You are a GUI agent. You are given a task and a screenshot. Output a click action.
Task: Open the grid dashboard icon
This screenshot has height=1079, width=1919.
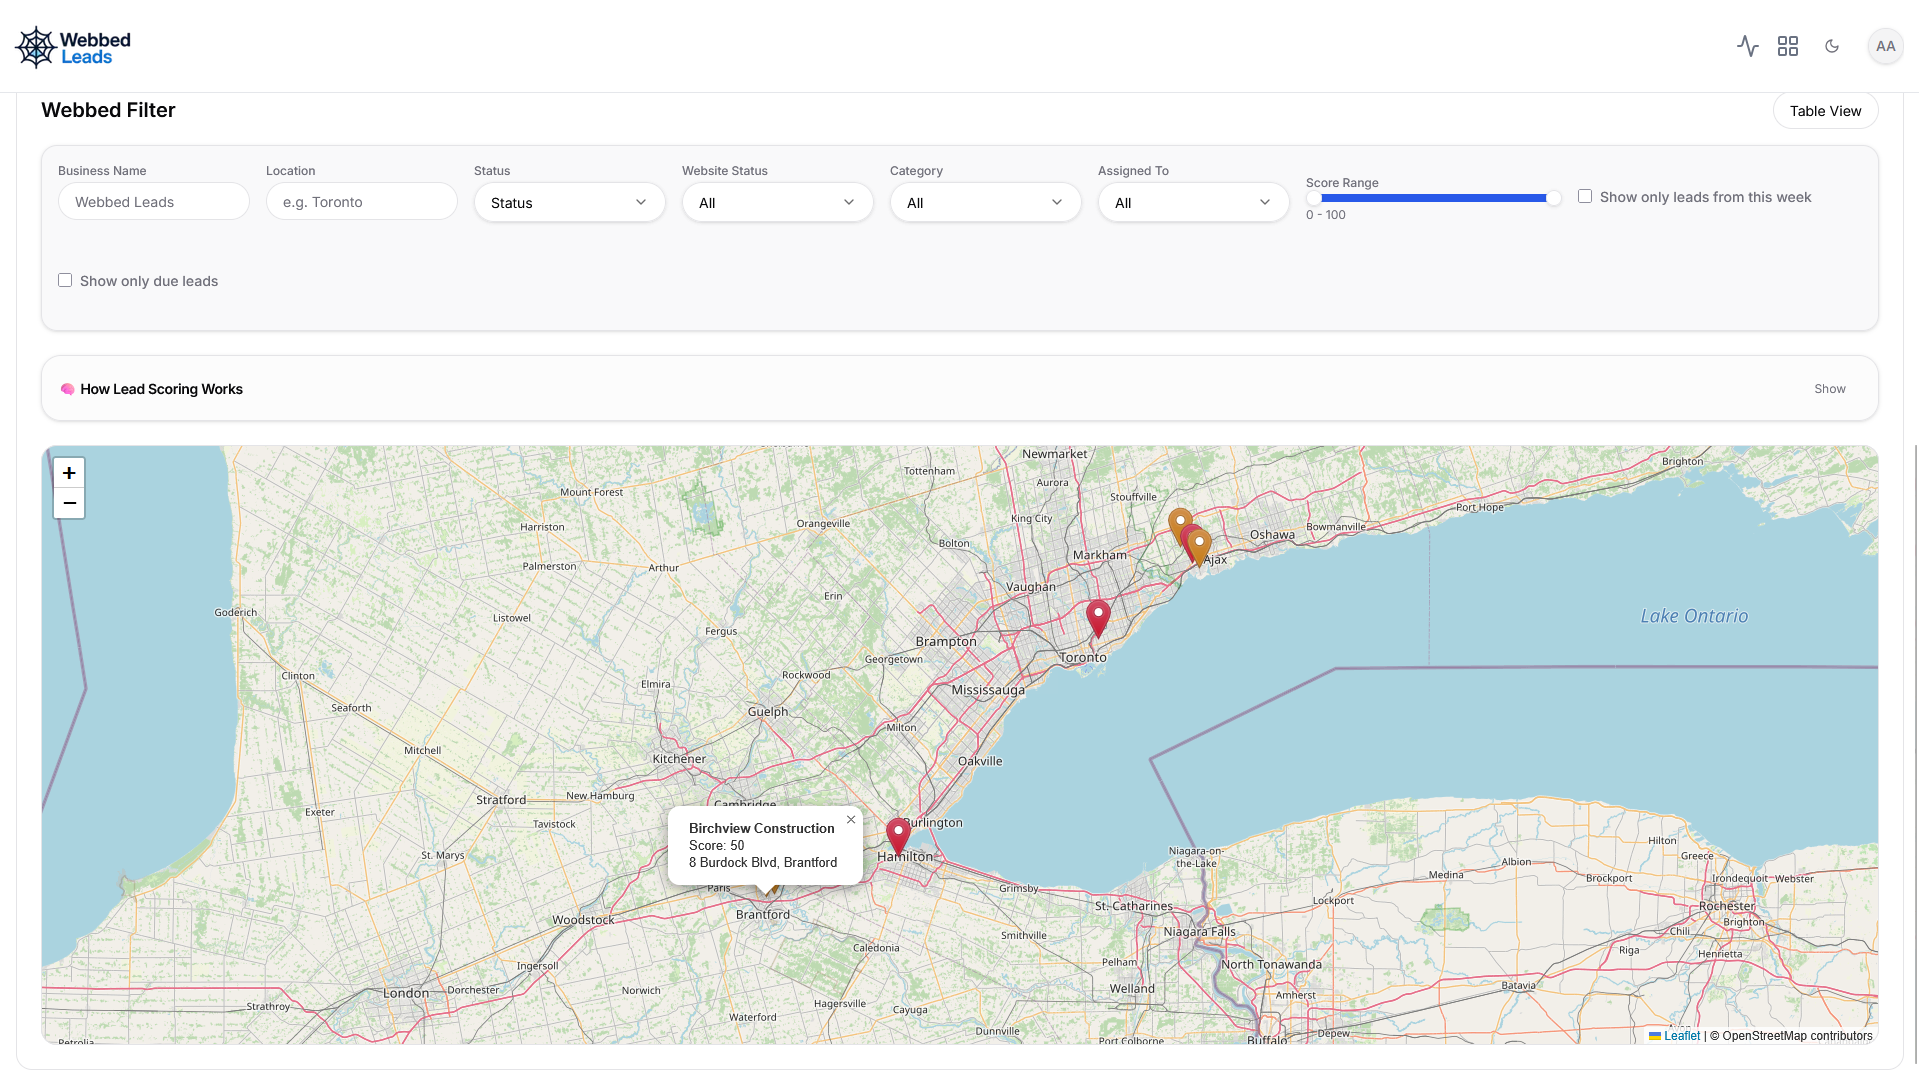click(x=1788, y=46)
